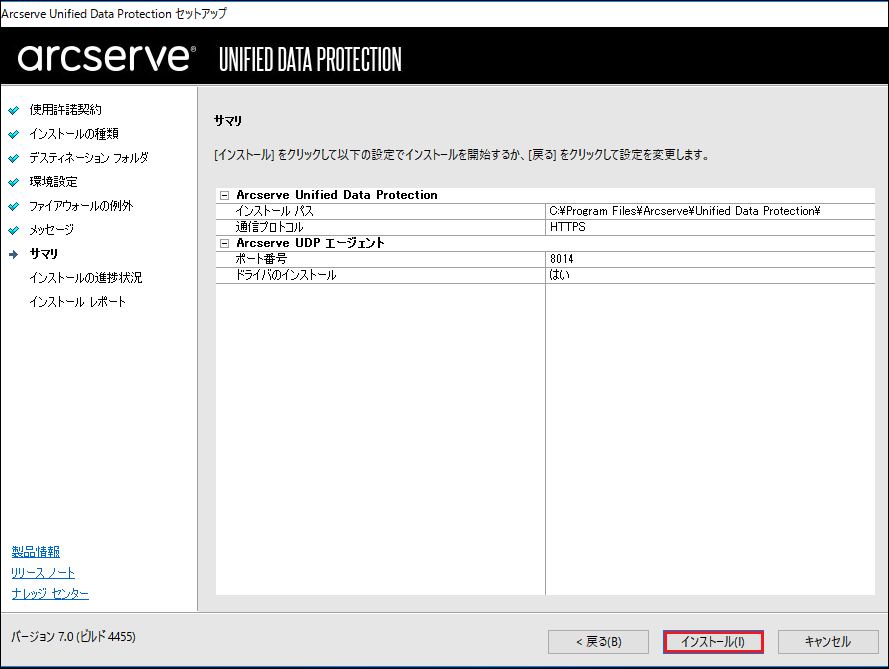This screenshot has width=889, height=669.
Task: Select the current サマリ step
Action: 44,254
